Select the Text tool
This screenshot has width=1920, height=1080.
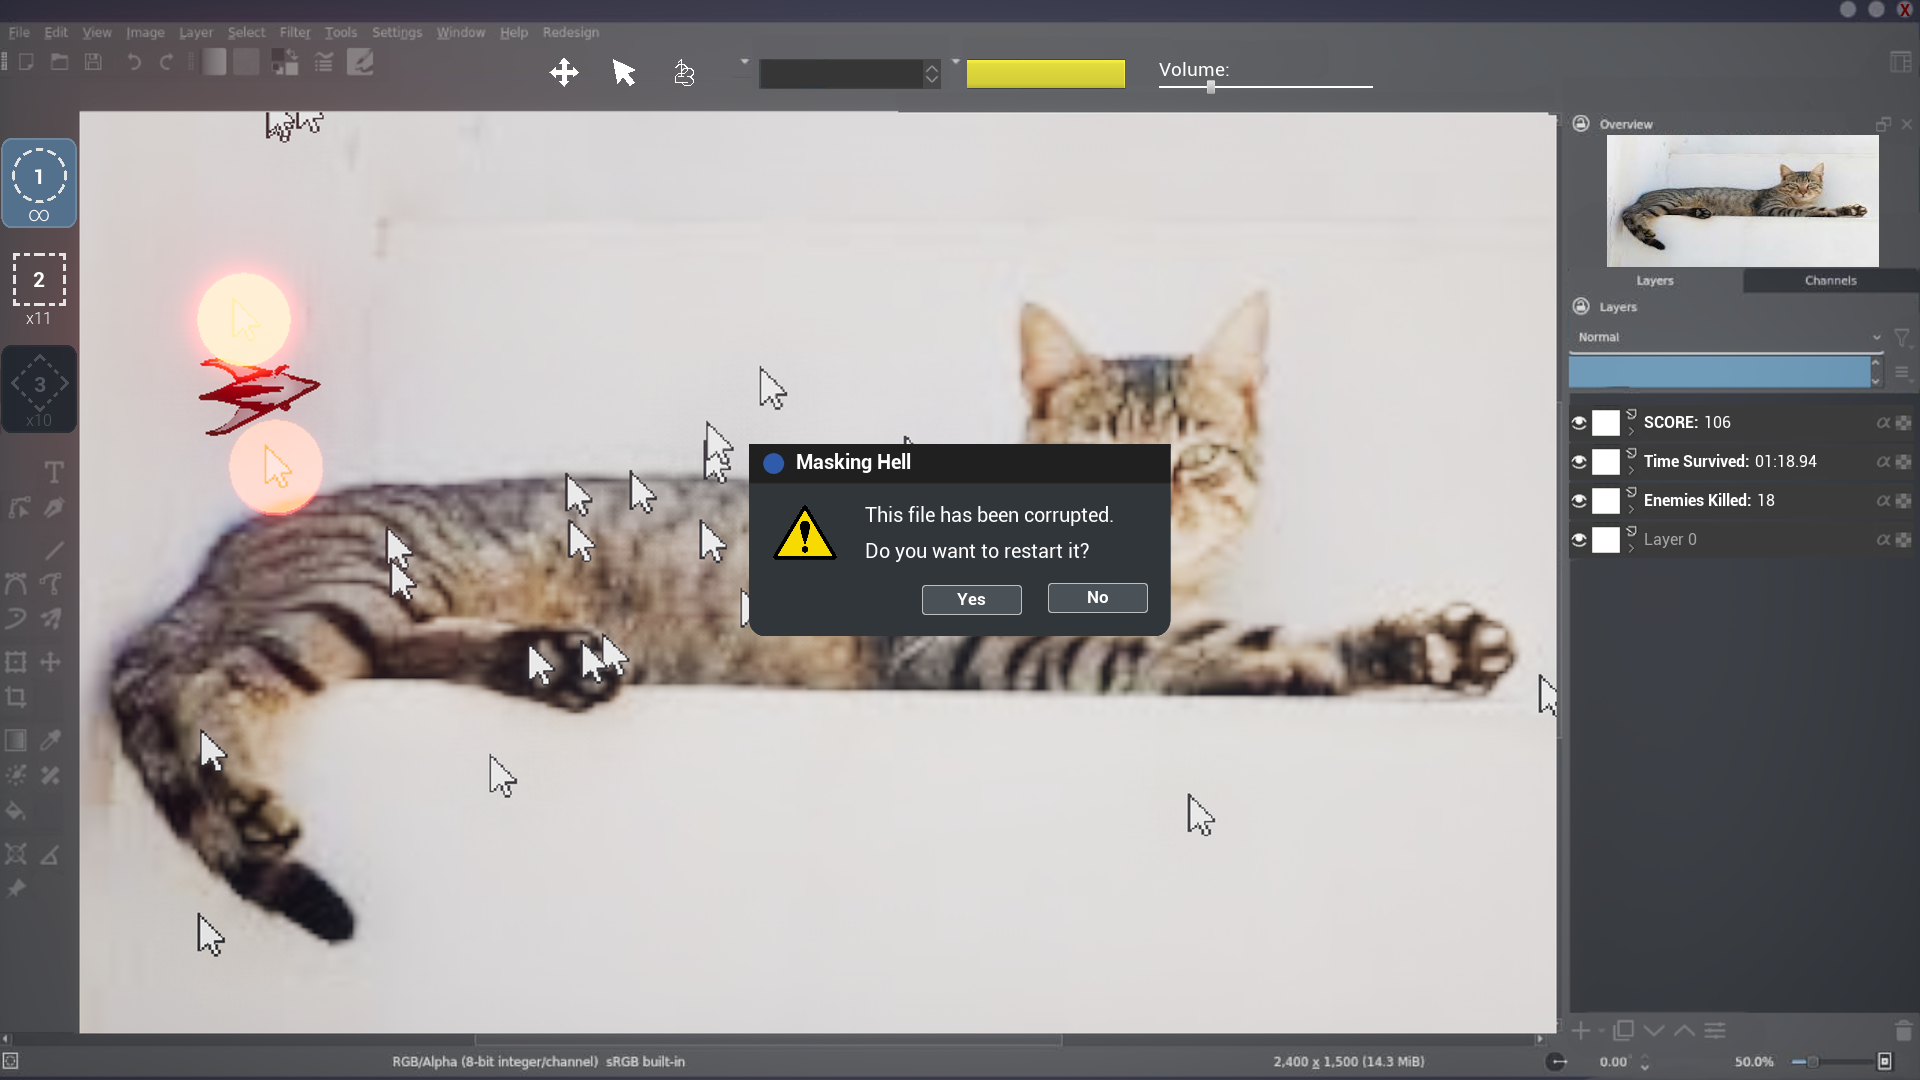(x=54, y=472)
